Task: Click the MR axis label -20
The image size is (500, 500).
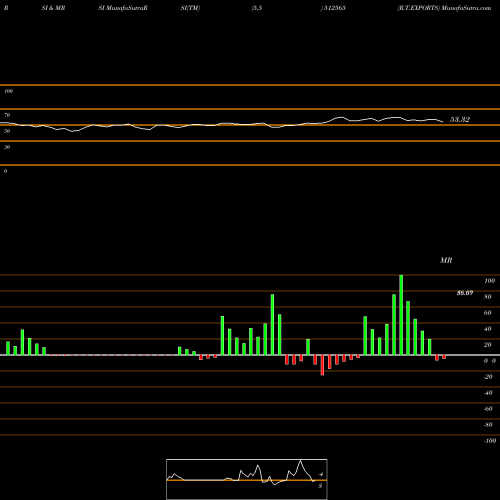Action: [x=488, y=377]
